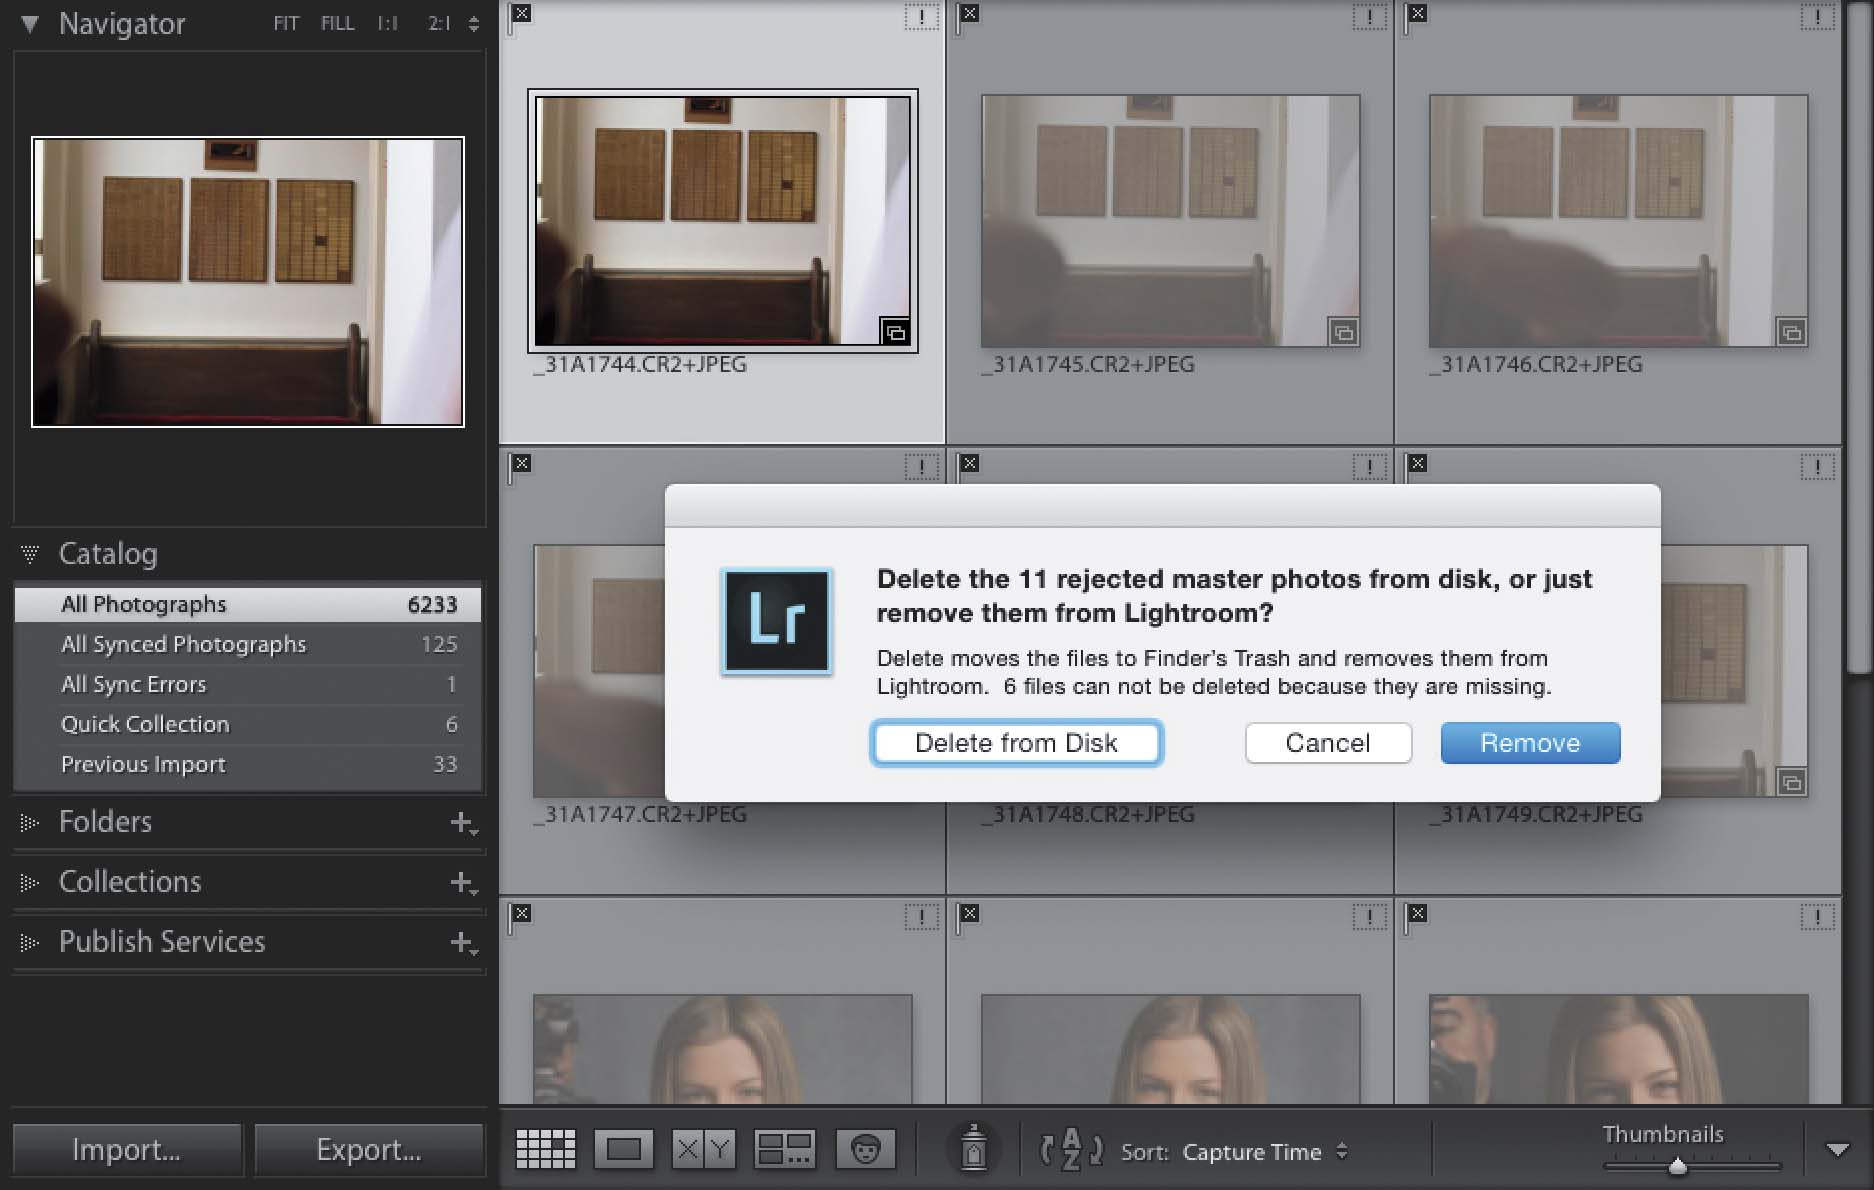Open People face view icon
The image size is (1874, 1190).
click(865, 1150)
